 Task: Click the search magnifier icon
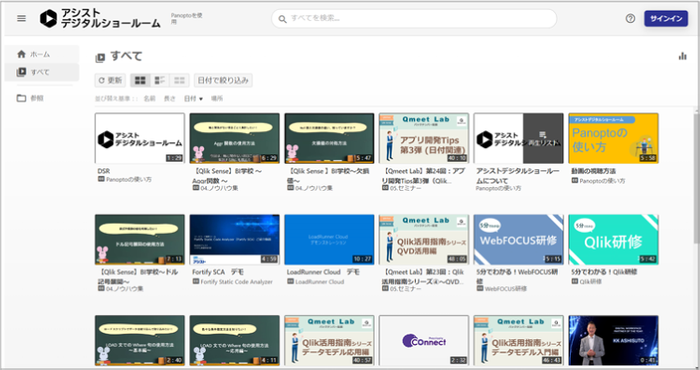[283, 19]
